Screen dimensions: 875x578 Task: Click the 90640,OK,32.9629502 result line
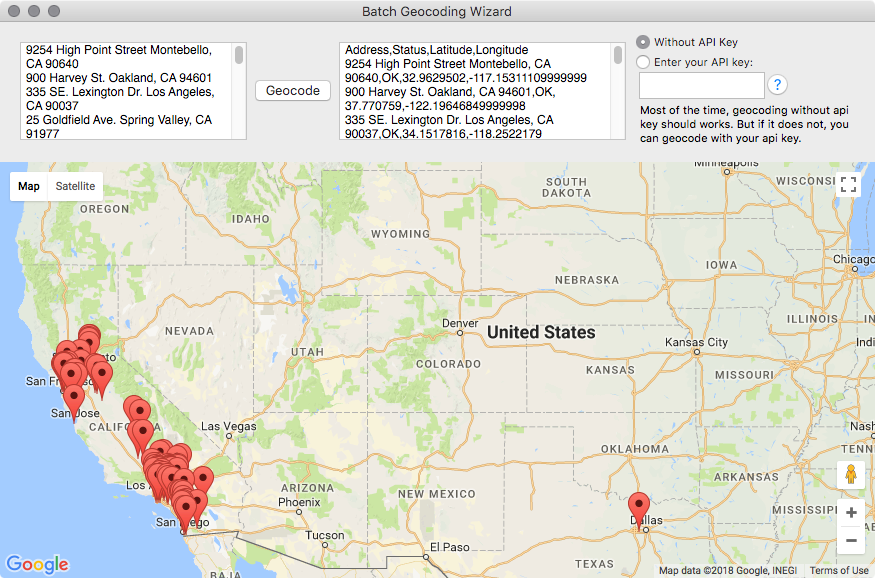point(465,78)
